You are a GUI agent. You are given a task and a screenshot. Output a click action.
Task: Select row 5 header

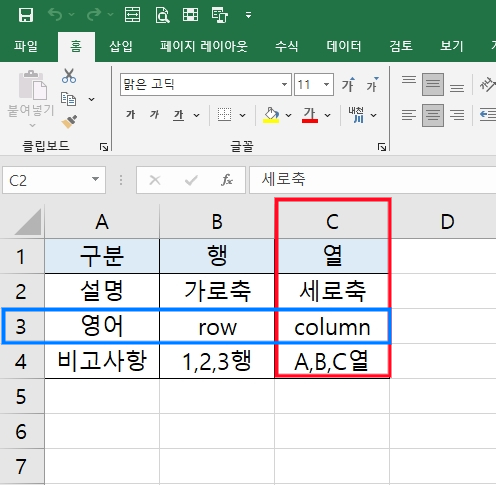pos(21,396)
